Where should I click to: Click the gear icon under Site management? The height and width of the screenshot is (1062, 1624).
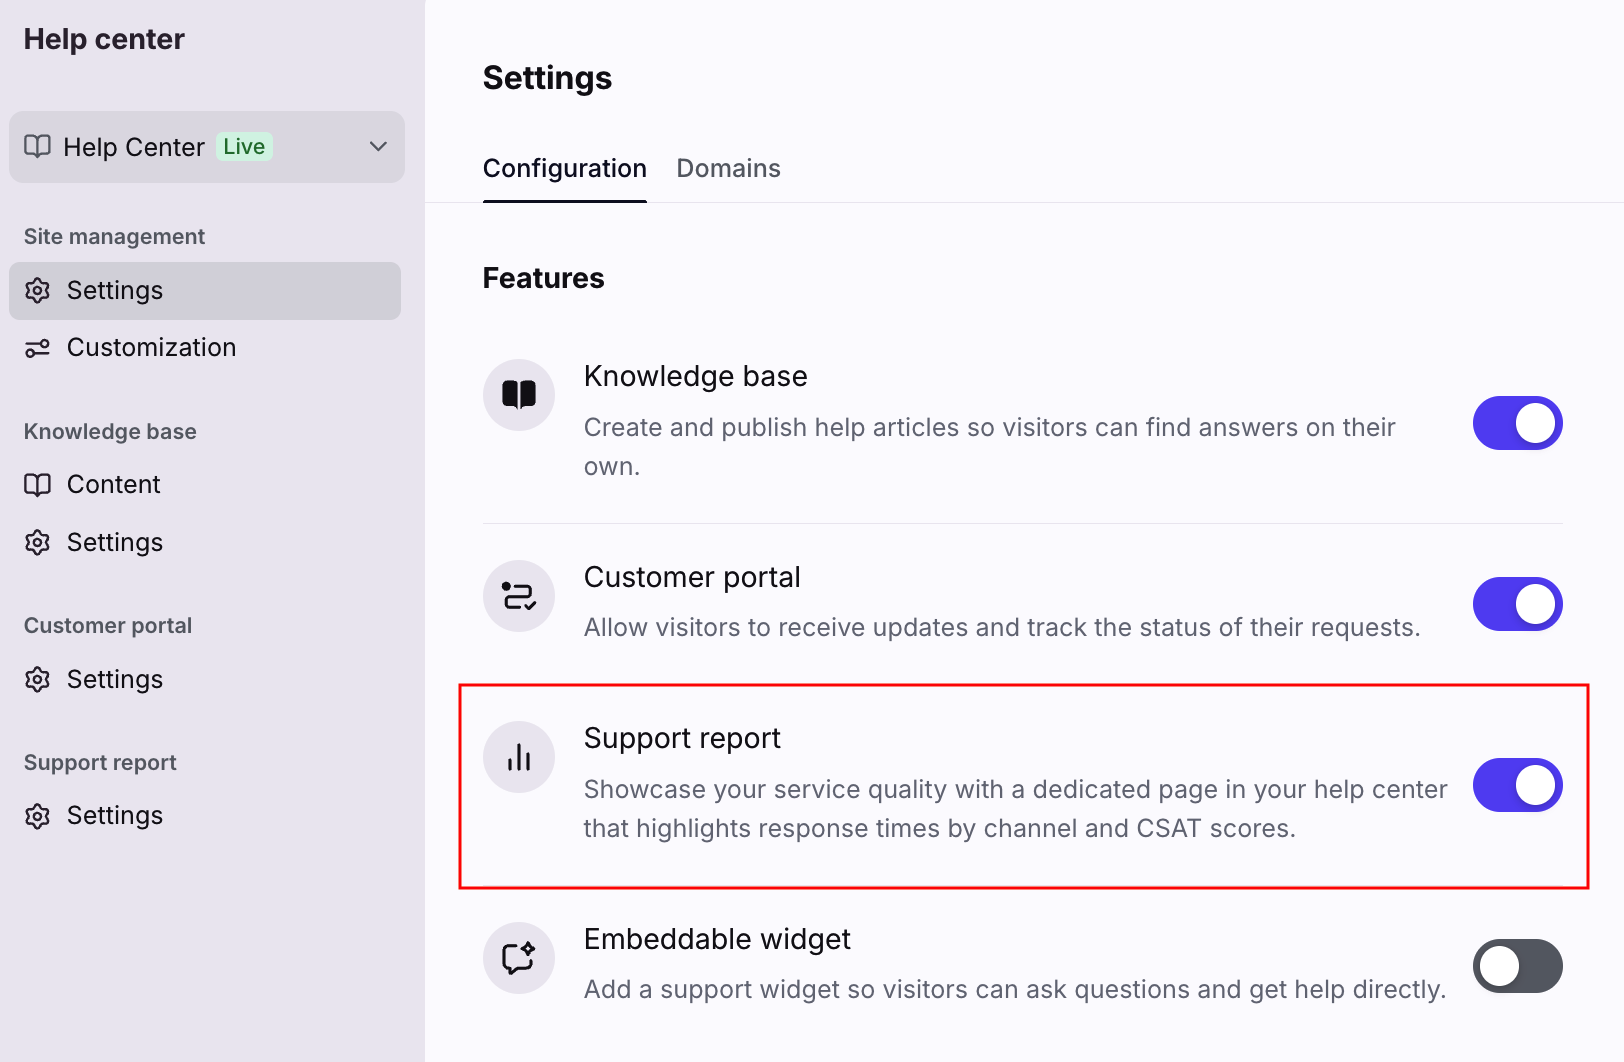(x=38, y=291)
